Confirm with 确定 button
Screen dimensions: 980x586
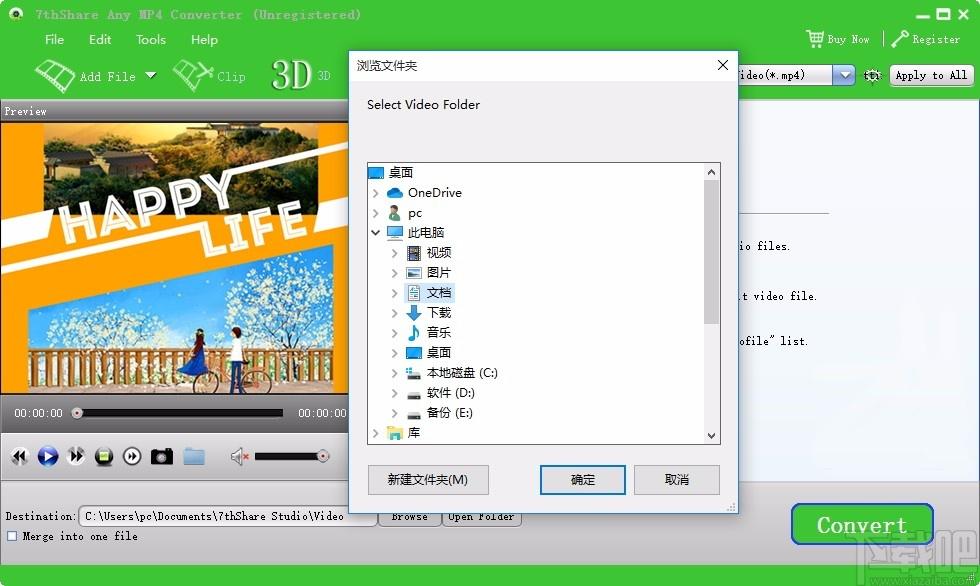(582, 480)
